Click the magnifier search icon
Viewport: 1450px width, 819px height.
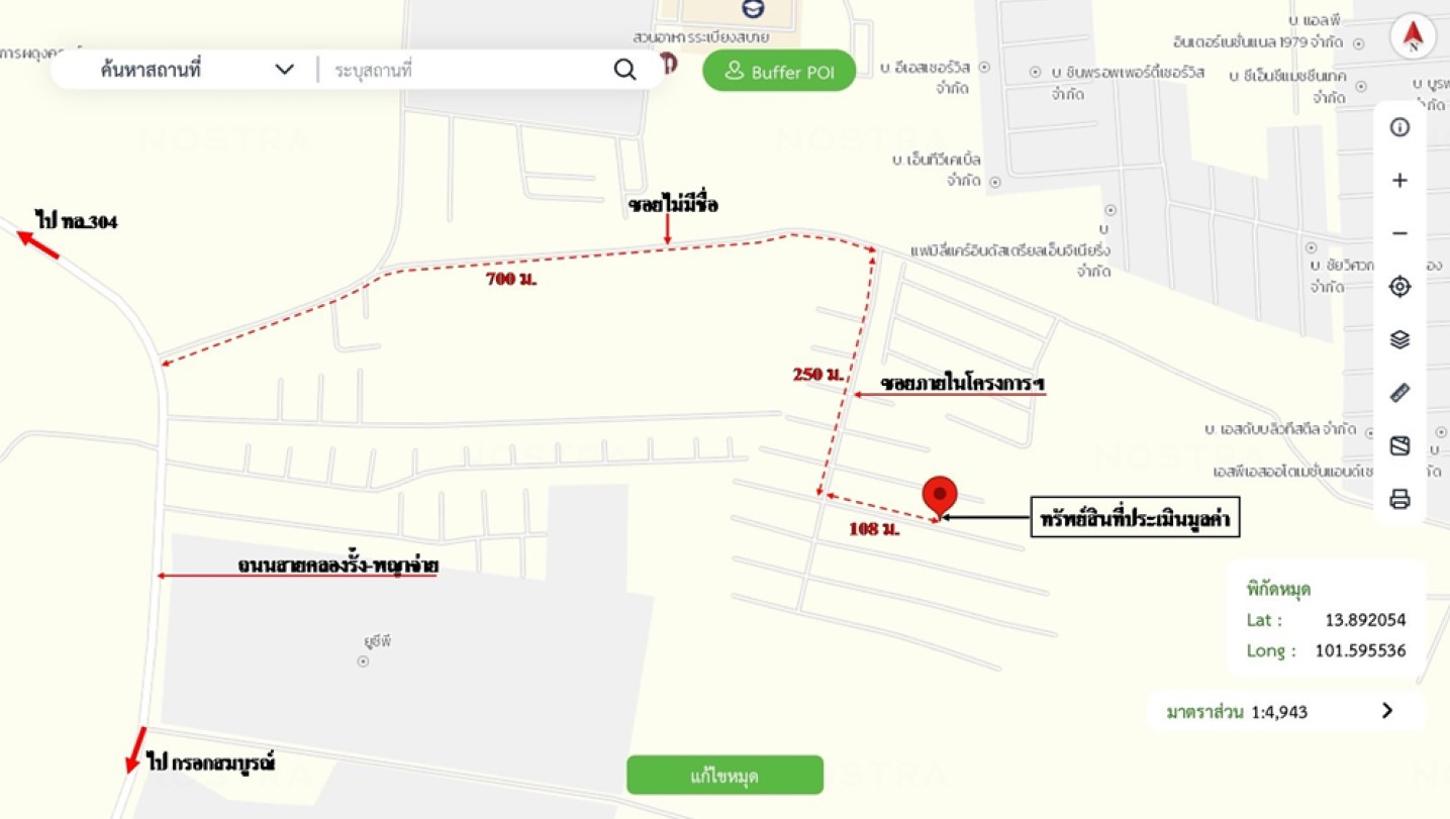[x=625, y=70]
